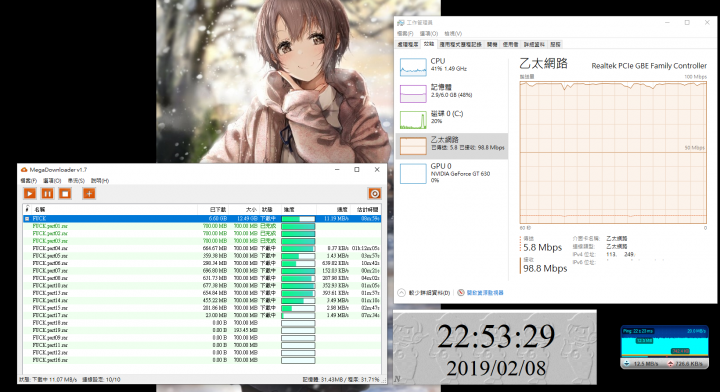Select the GPU 0 NVIDIA GeForce item

coord(452,173)
